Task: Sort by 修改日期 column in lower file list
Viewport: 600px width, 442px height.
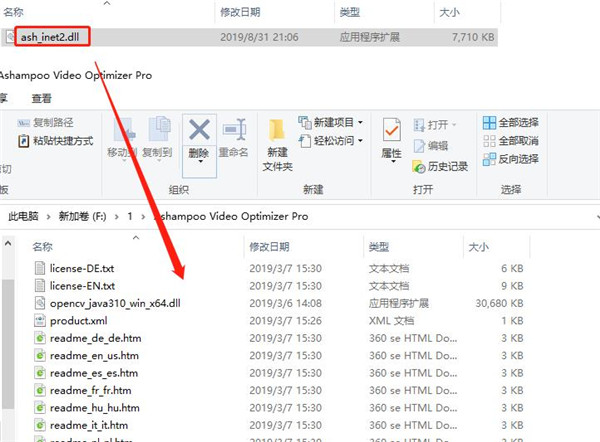Action: (269, 247)
